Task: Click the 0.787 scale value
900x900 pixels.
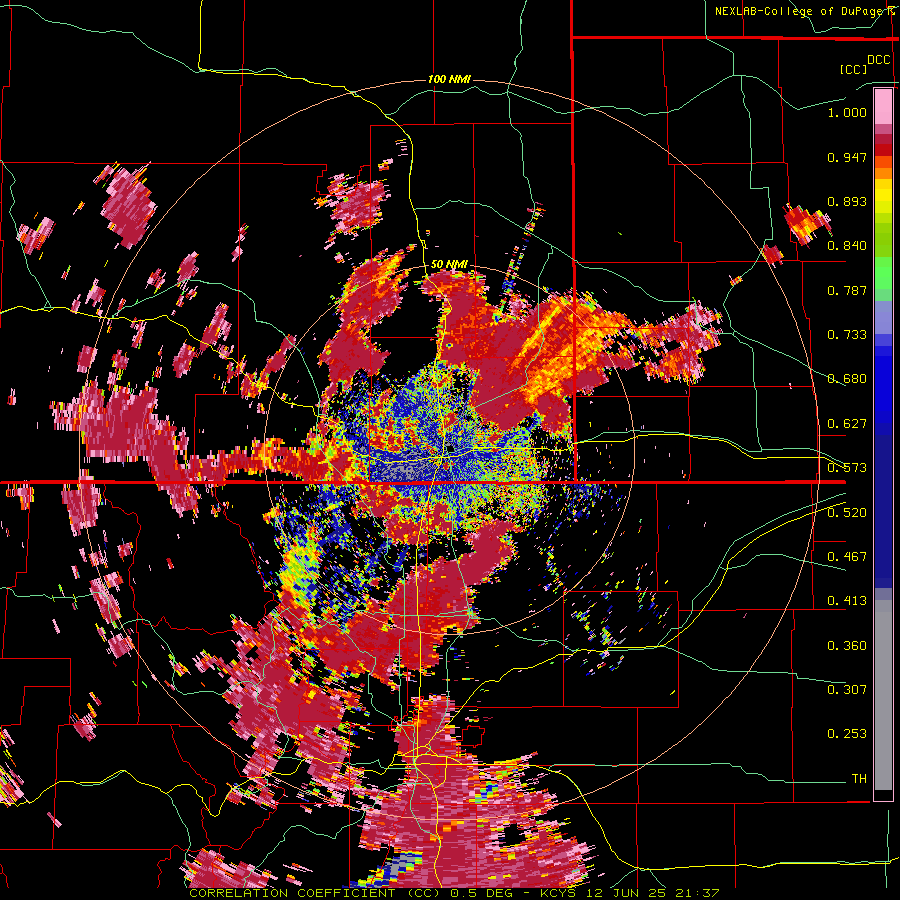Action: click(x=847, y=290)
